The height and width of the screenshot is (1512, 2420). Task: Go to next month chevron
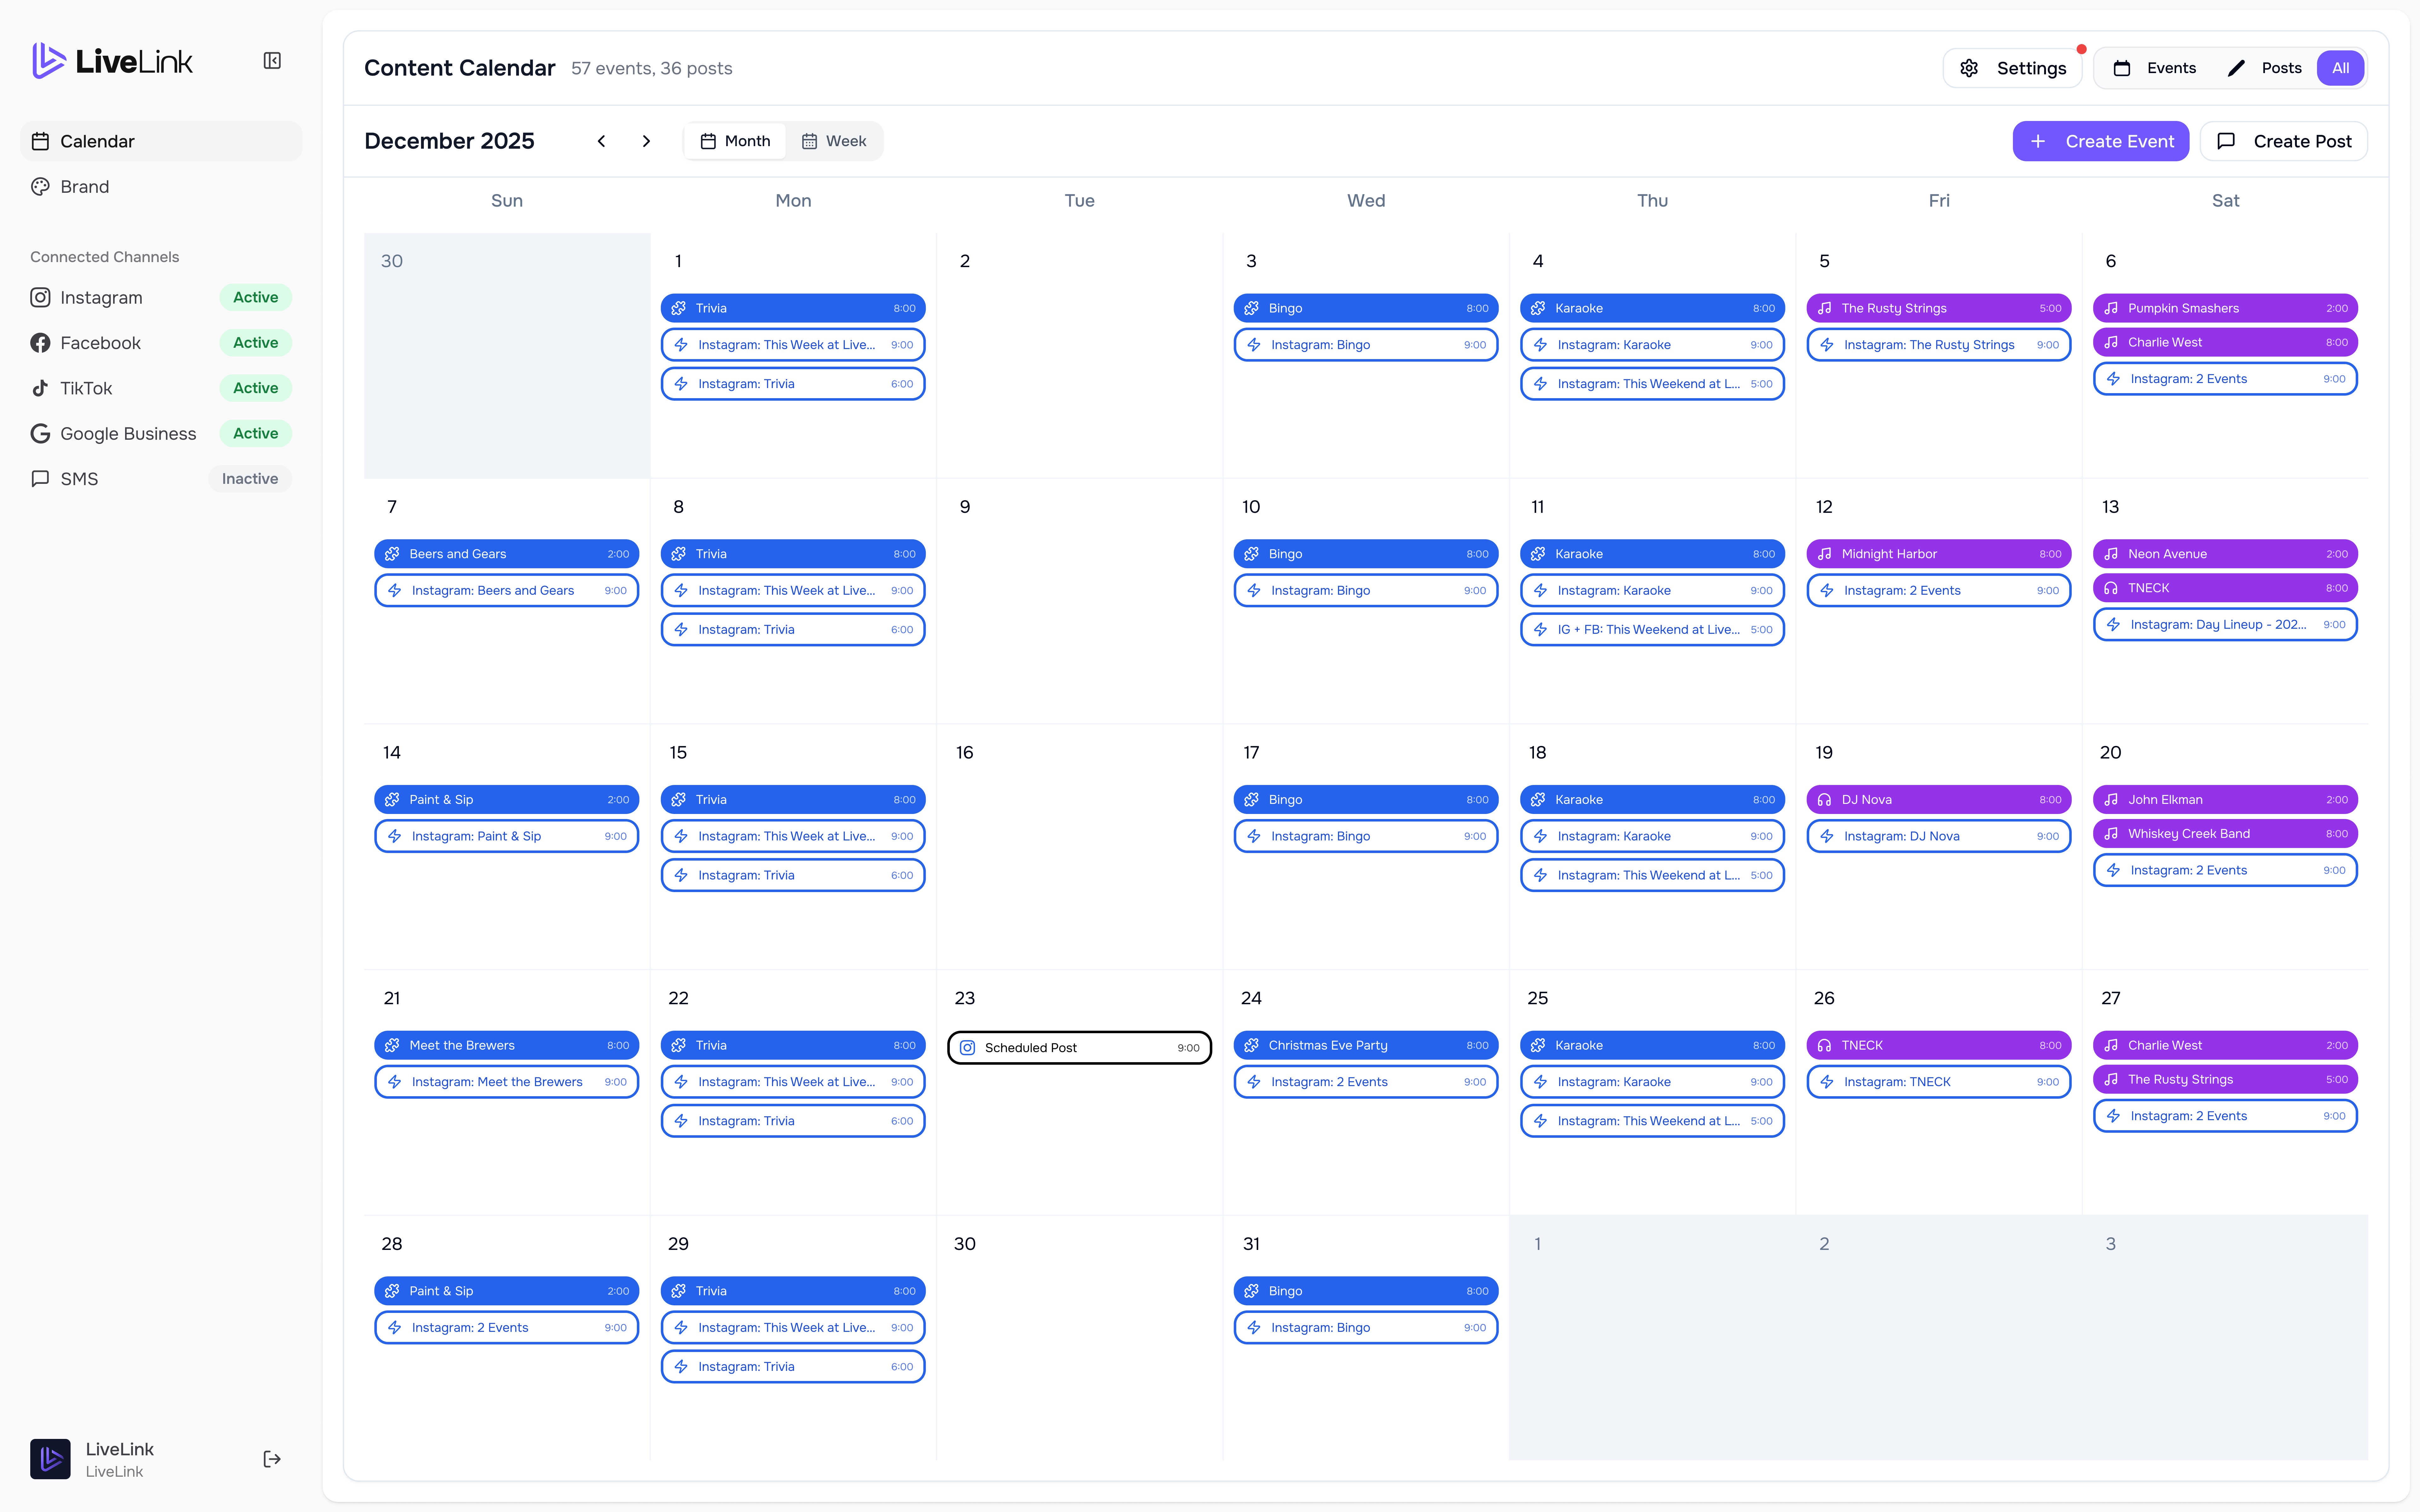646,141
